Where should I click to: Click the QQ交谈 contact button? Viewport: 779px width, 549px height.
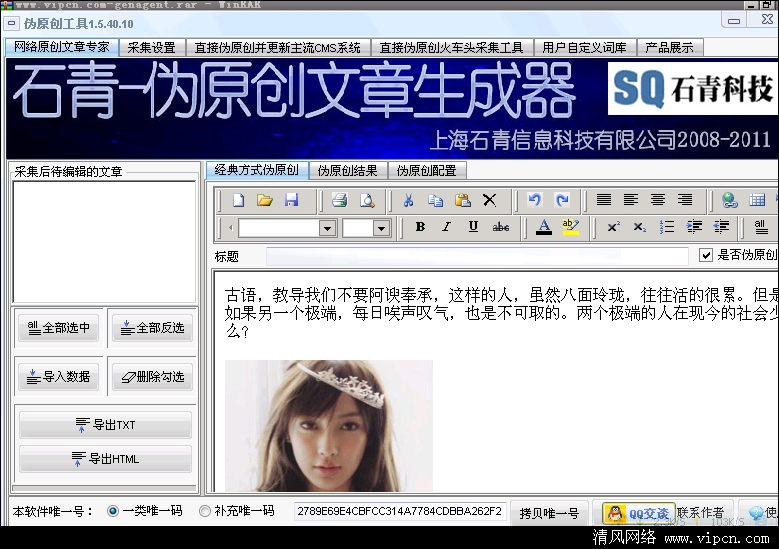click(639, 513)
